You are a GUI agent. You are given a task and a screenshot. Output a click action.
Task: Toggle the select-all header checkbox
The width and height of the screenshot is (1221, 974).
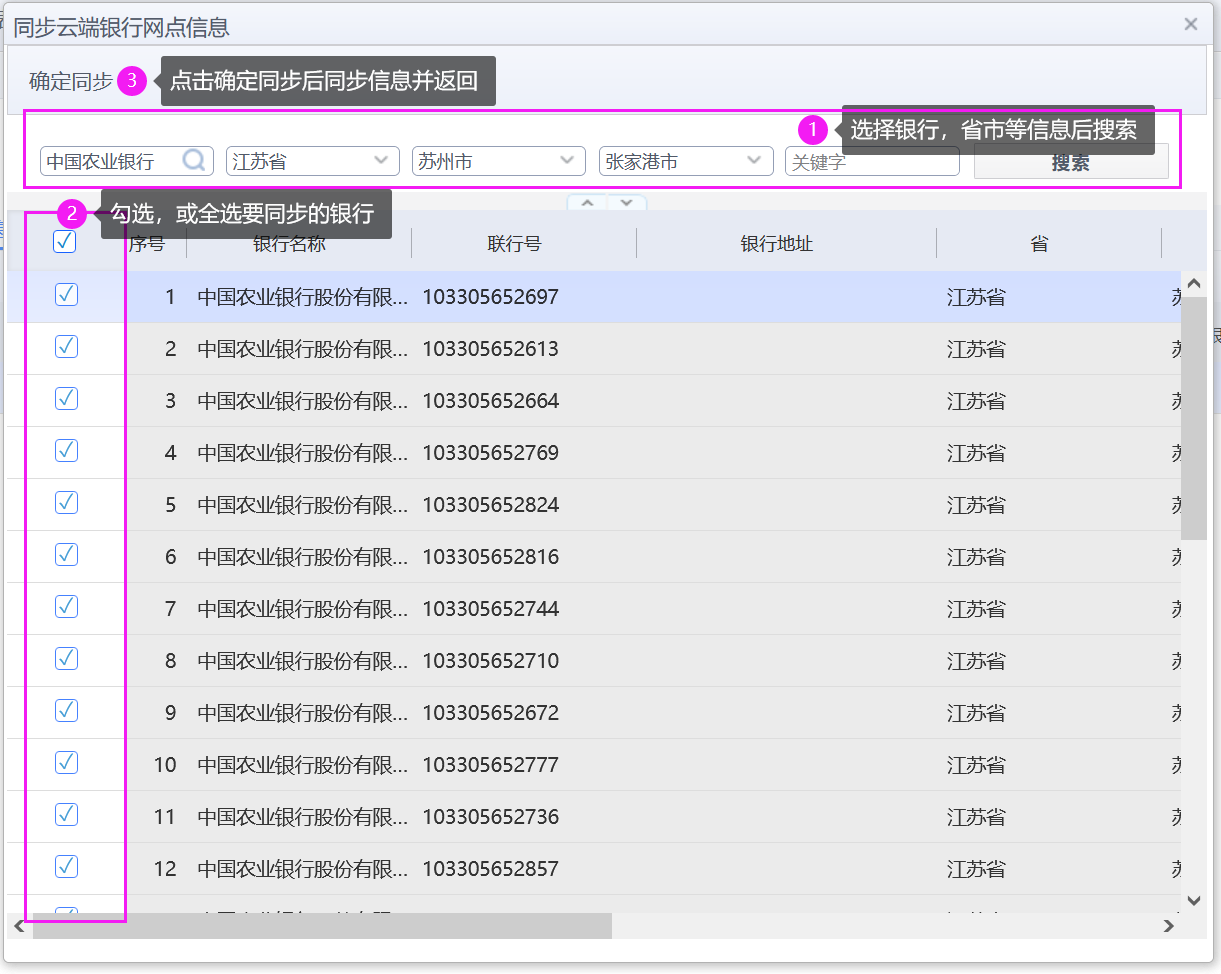coord(65,241)
